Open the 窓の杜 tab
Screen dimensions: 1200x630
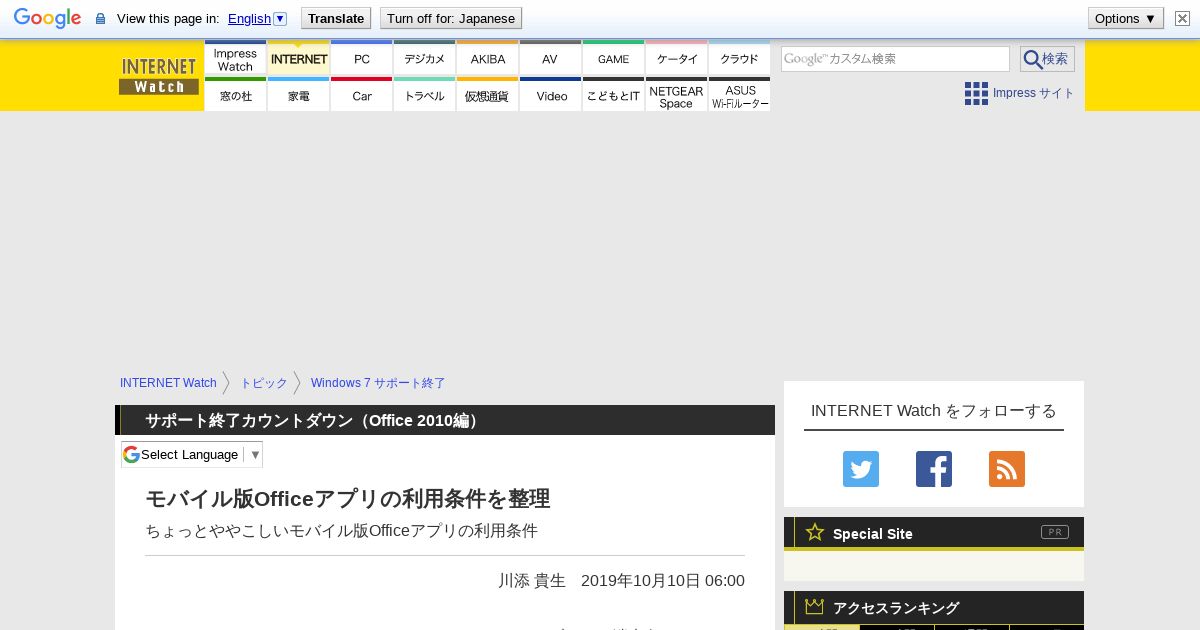click(x=235, y=95)
